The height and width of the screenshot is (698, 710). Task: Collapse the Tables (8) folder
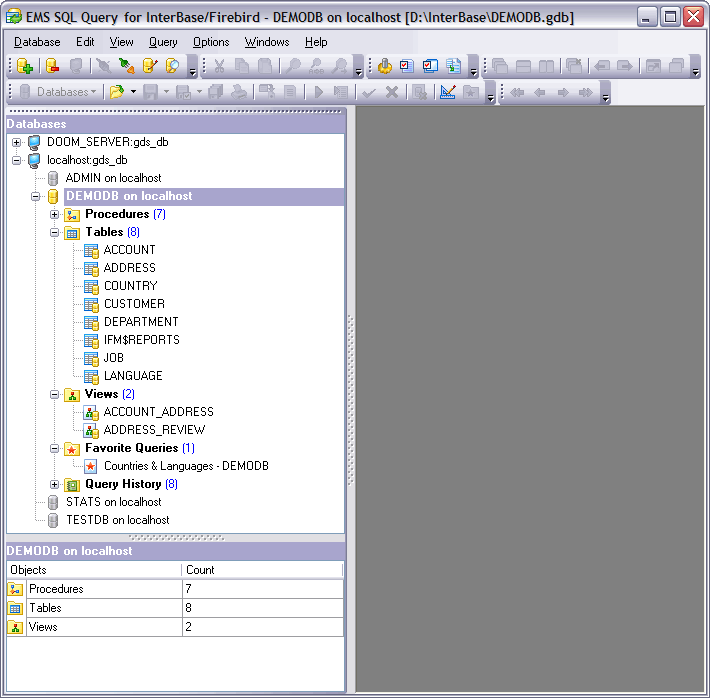coord(54,232)
